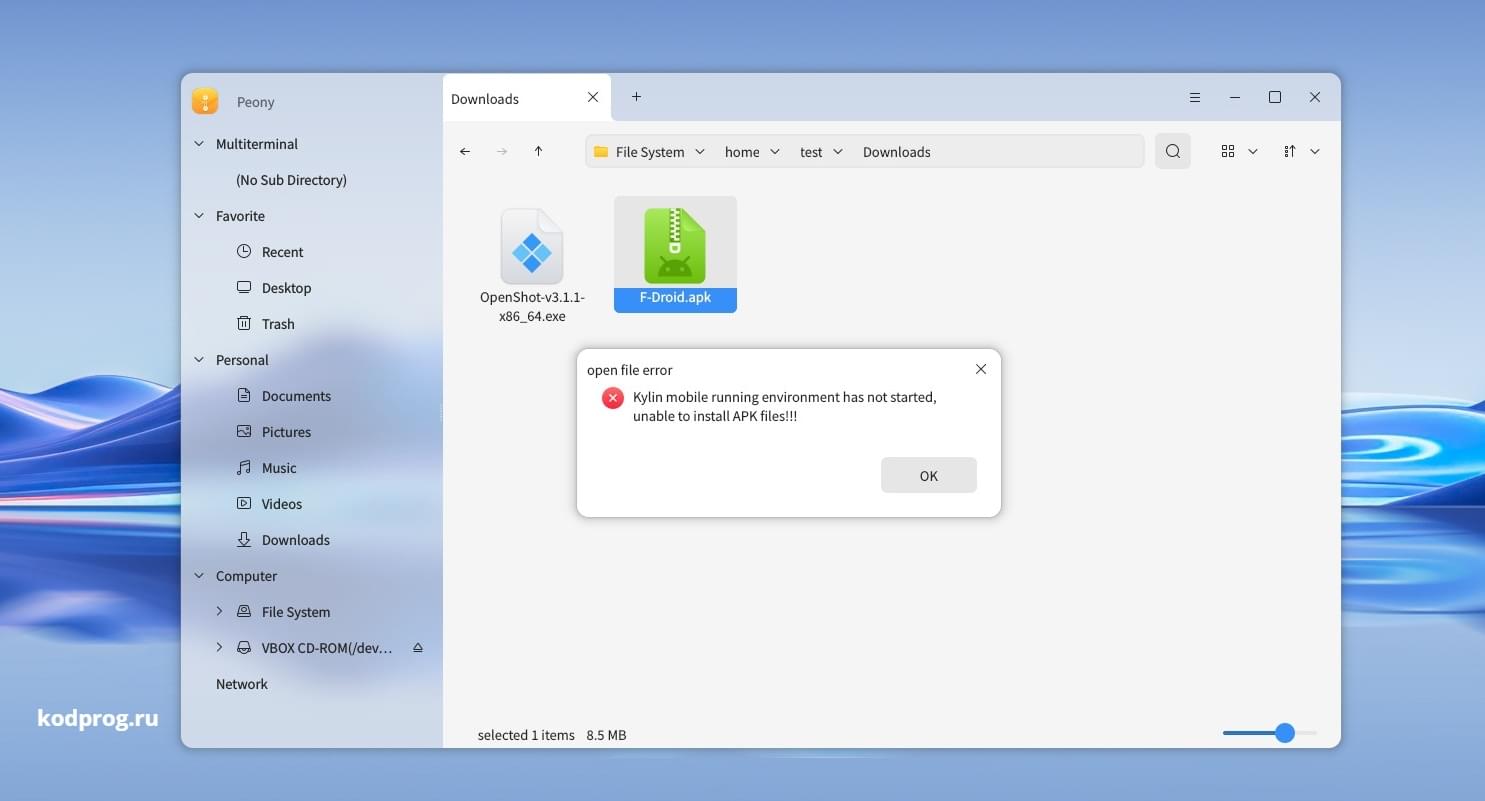The height and width of the screenshot is (801, 1485).
Task: Click the icon zoom slider handle
Action: click(x=1285, y=733)
